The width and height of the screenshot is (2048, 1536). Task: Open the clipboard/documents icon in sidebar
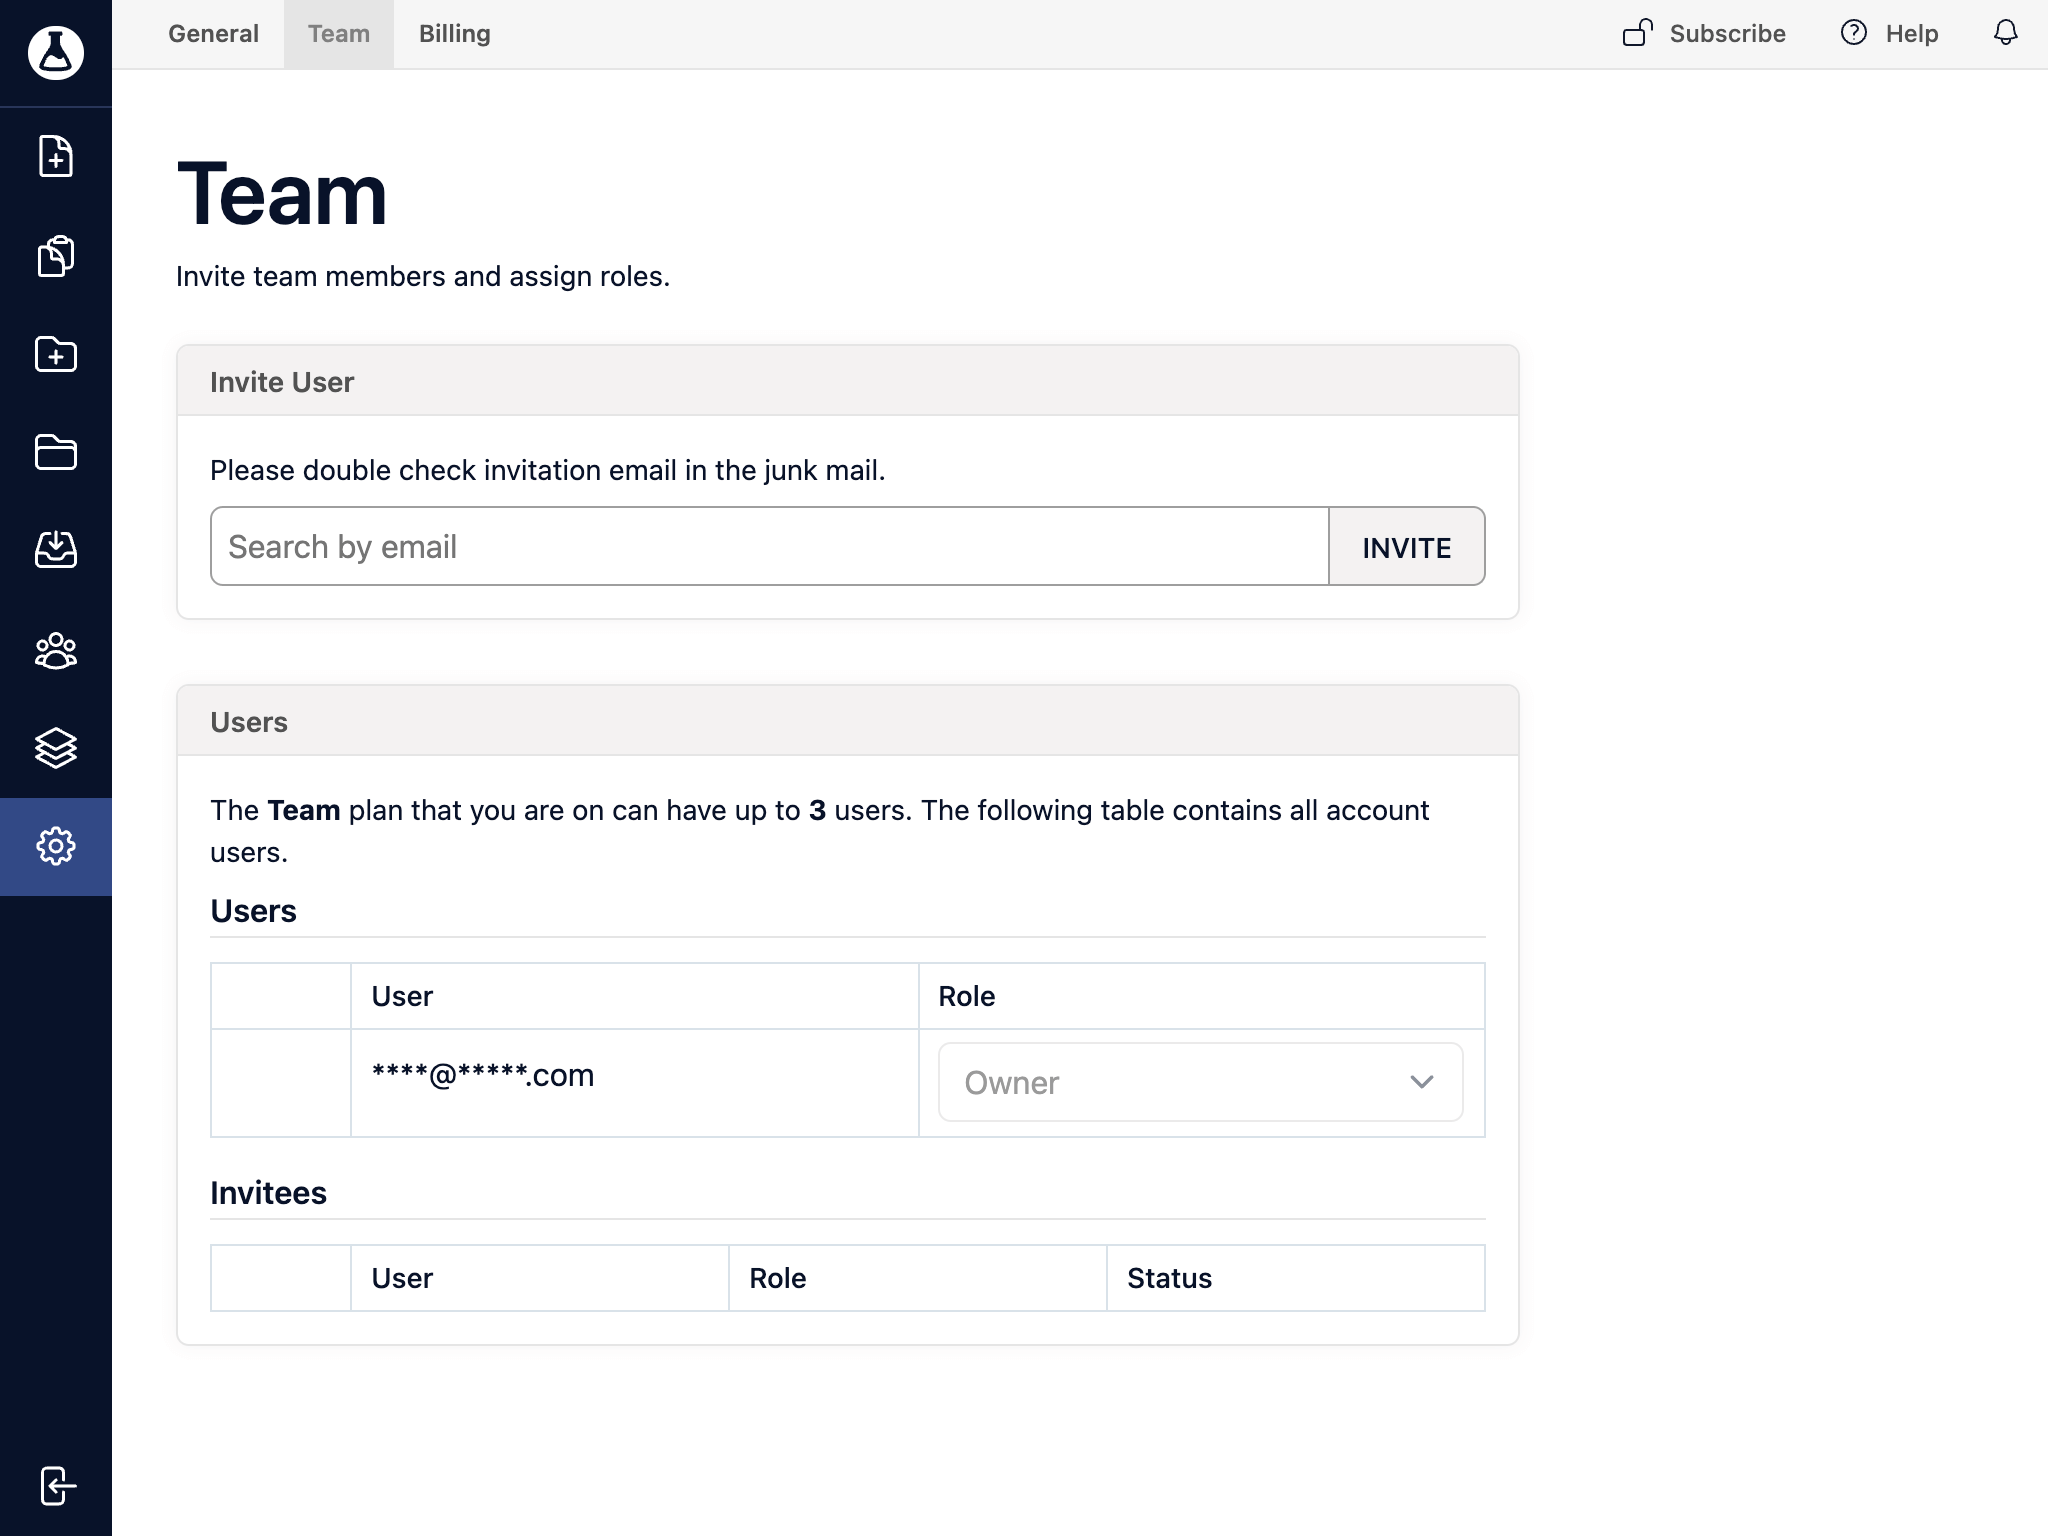(56, 257)
